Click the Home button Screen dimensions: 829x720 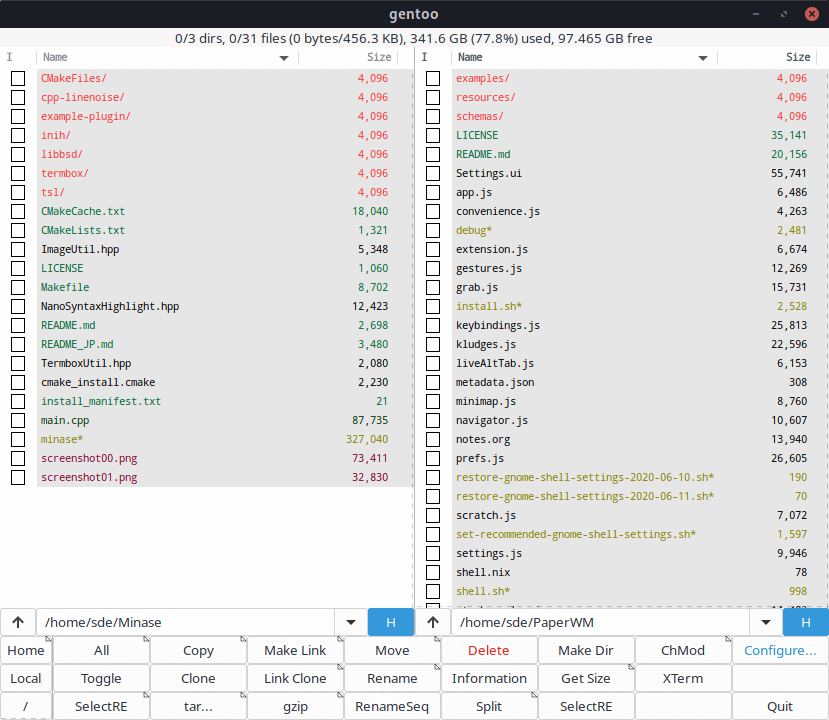[x=26, y=650]
